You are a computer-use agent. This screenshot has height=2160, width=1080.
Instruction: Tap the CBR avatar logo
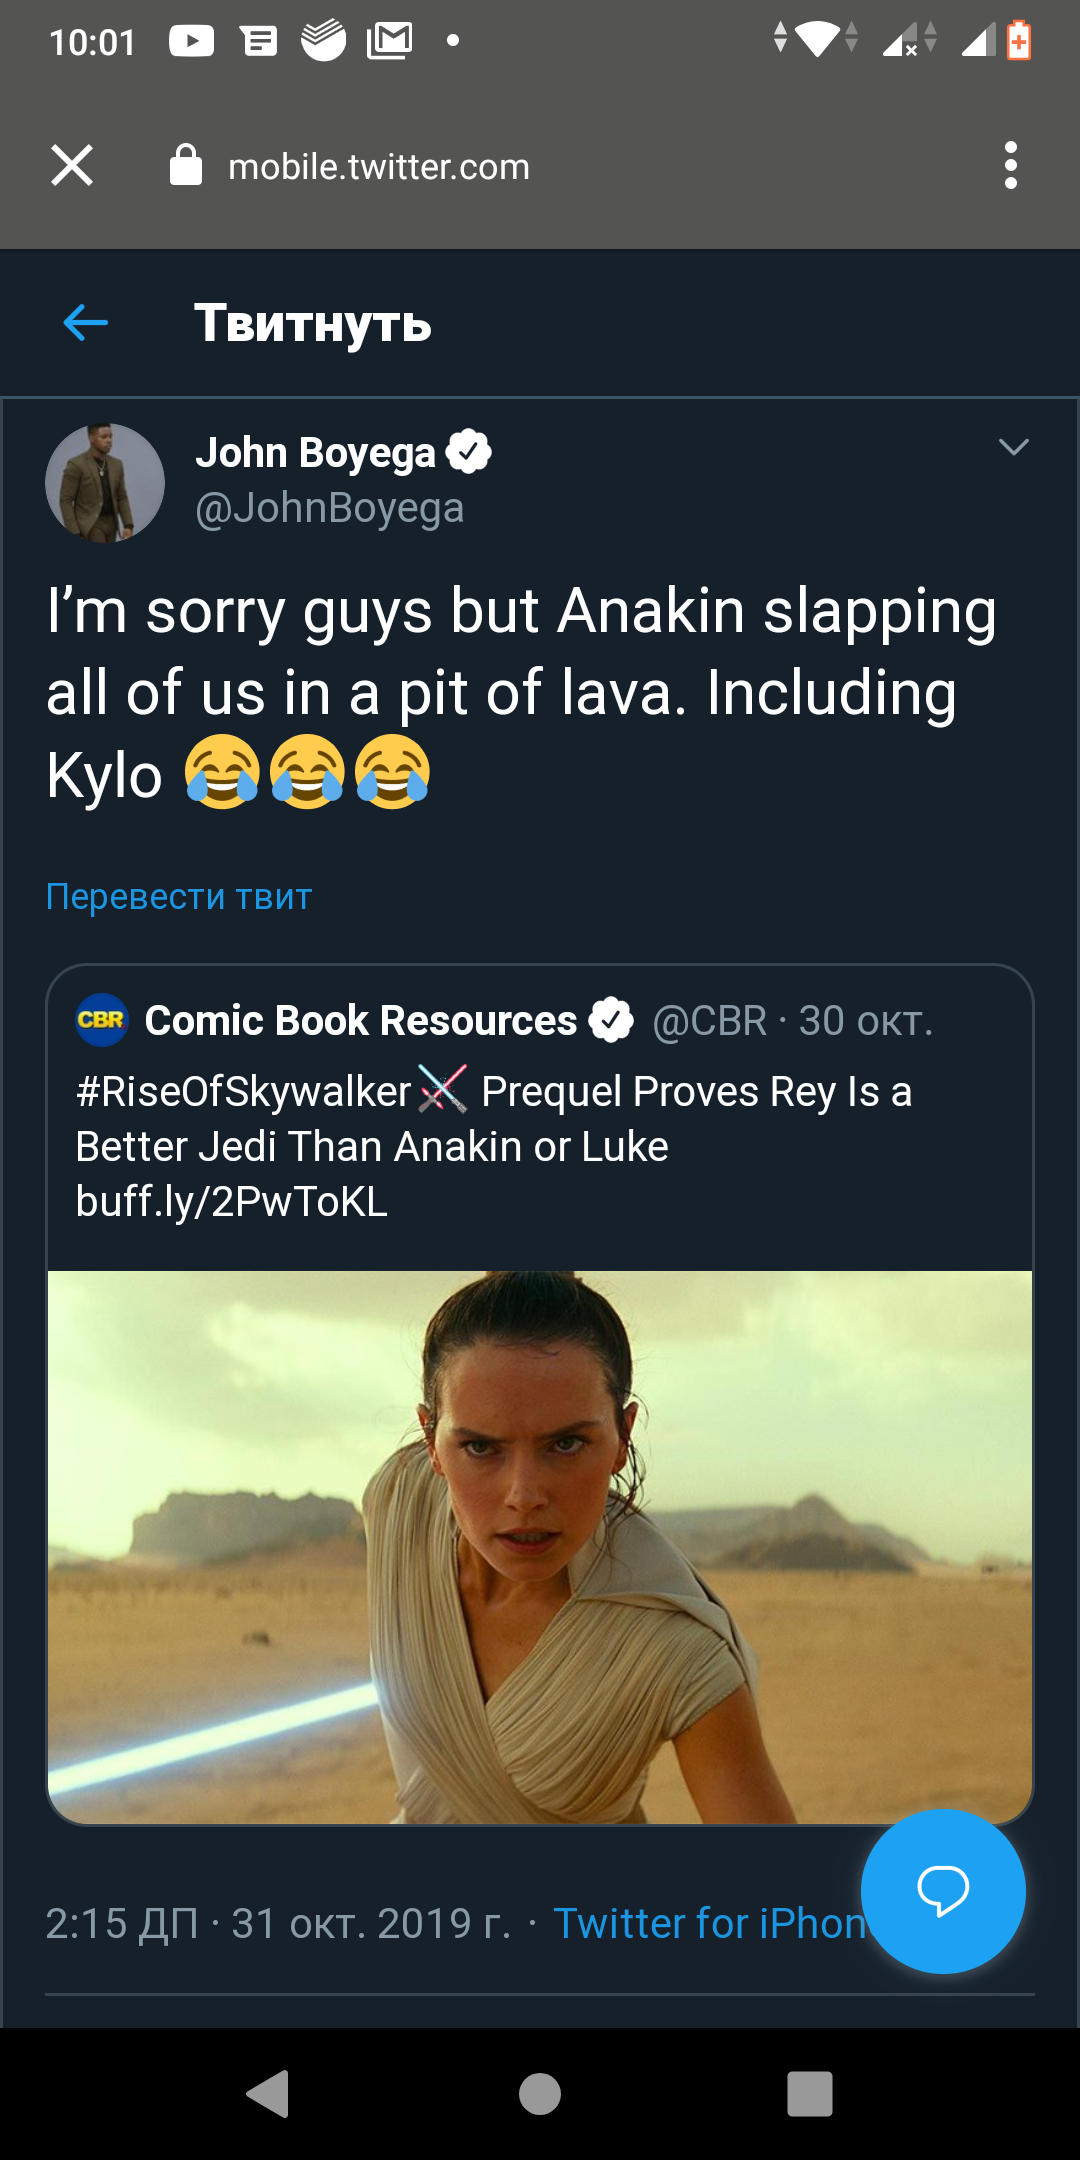(x=102, y=1020)
